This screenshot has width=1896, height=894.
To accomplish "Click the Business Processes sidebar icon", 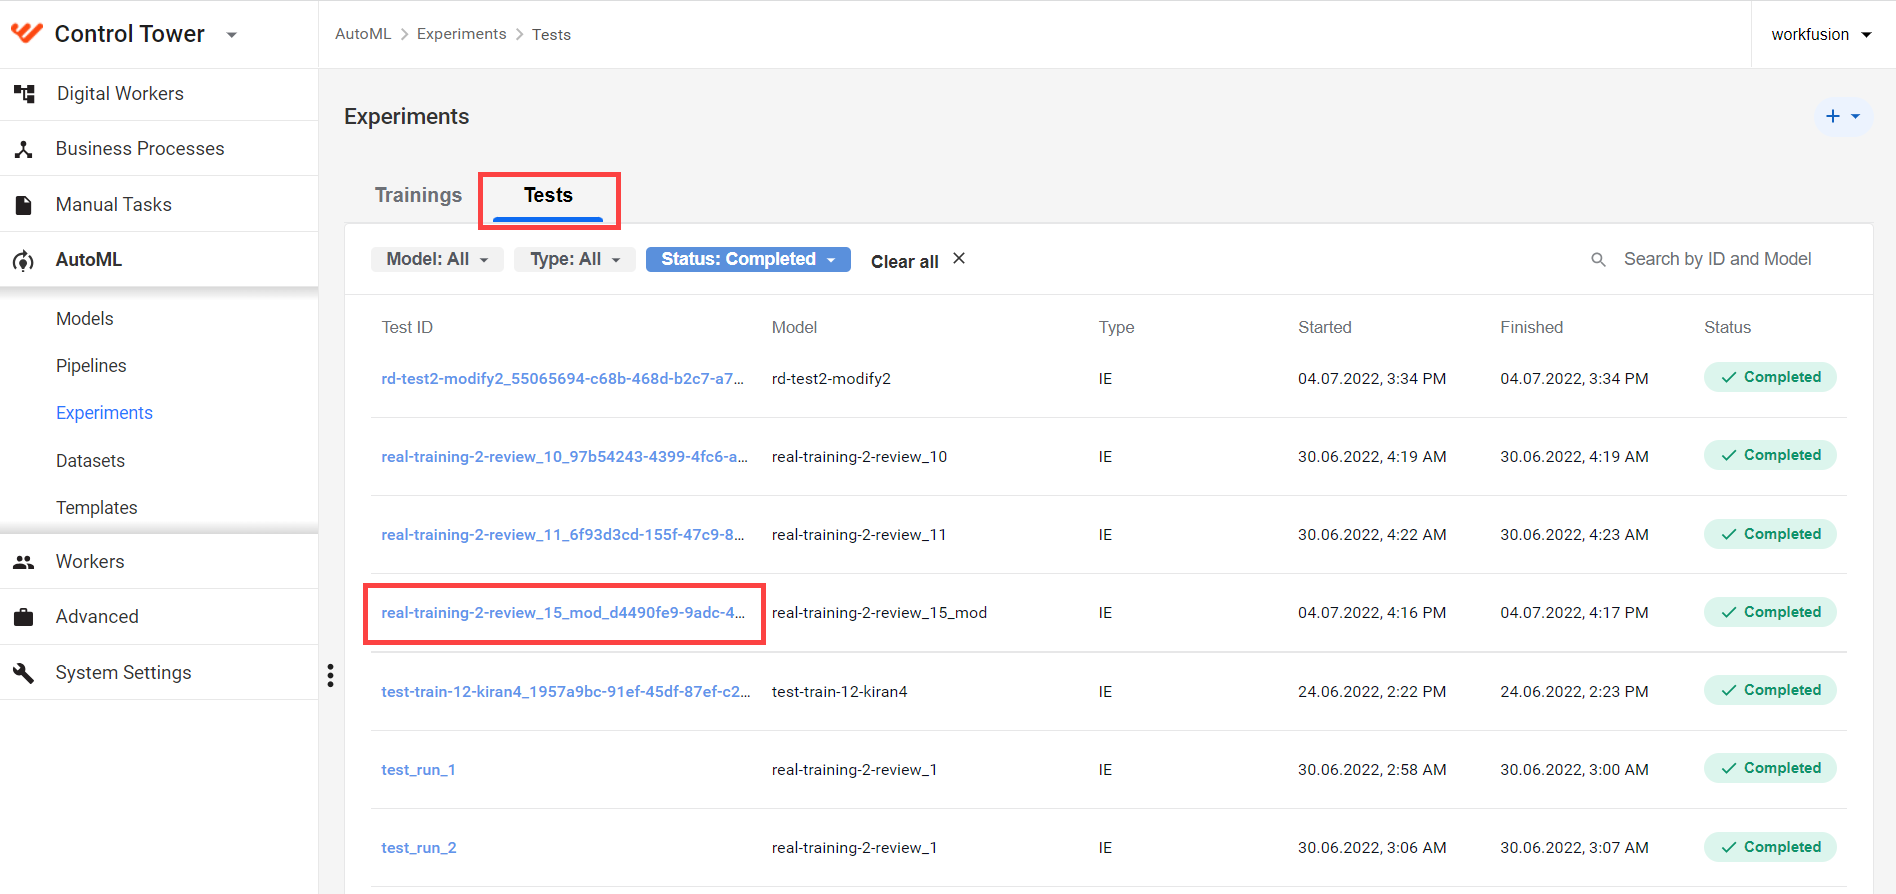I will [x=24, y=149].
